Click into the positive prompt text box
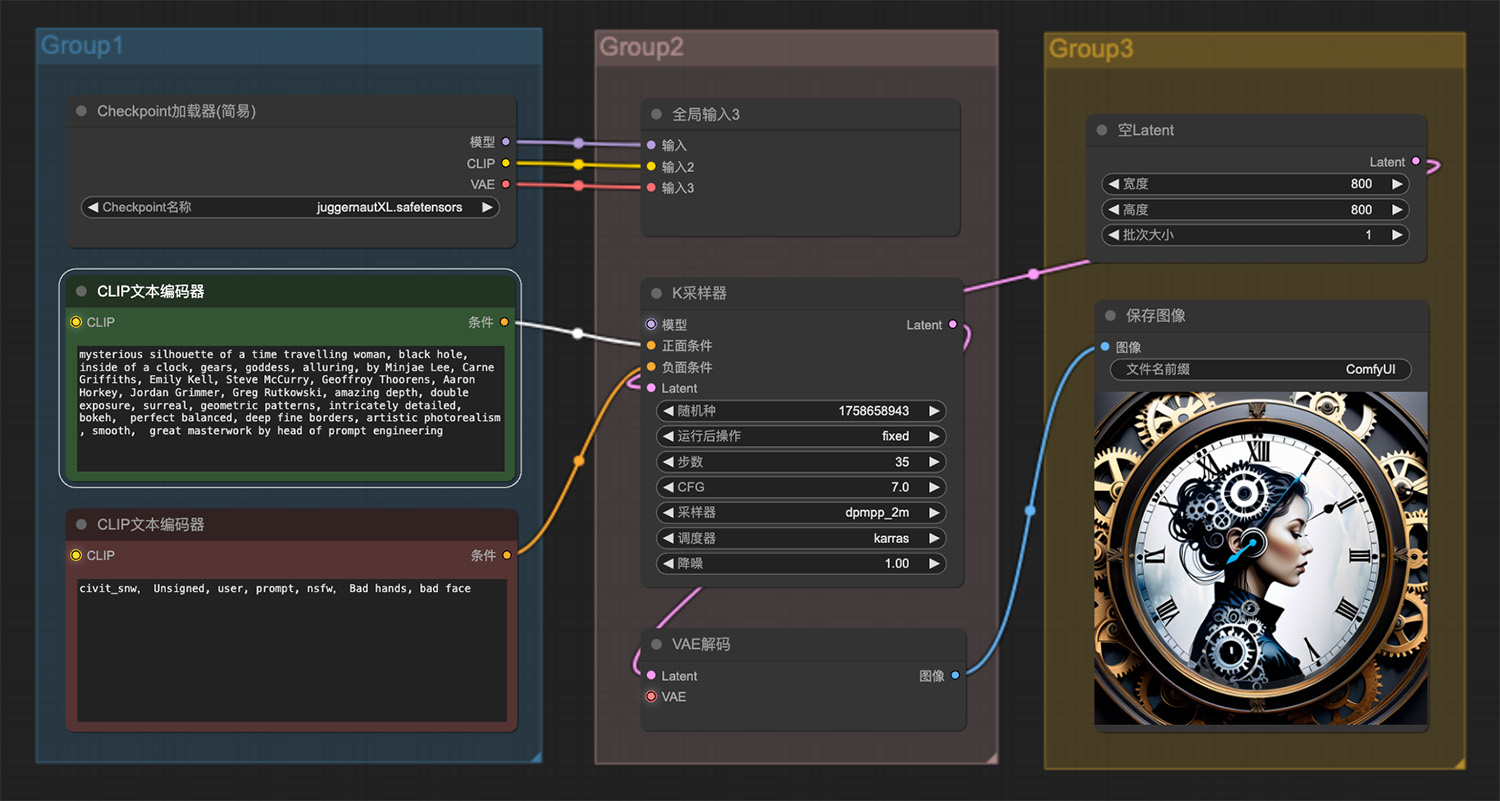Image resolution: width=1500 pixels, height=801 pixels. pyautogui.click(x=291, y=408)
